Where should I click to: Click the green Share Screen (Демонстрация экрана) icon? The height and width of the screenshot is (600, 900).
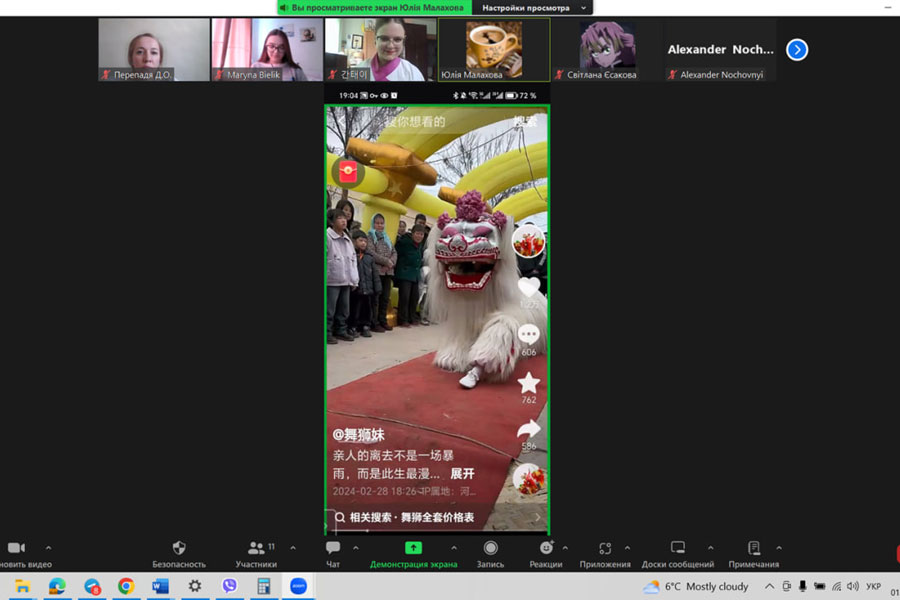413,548
